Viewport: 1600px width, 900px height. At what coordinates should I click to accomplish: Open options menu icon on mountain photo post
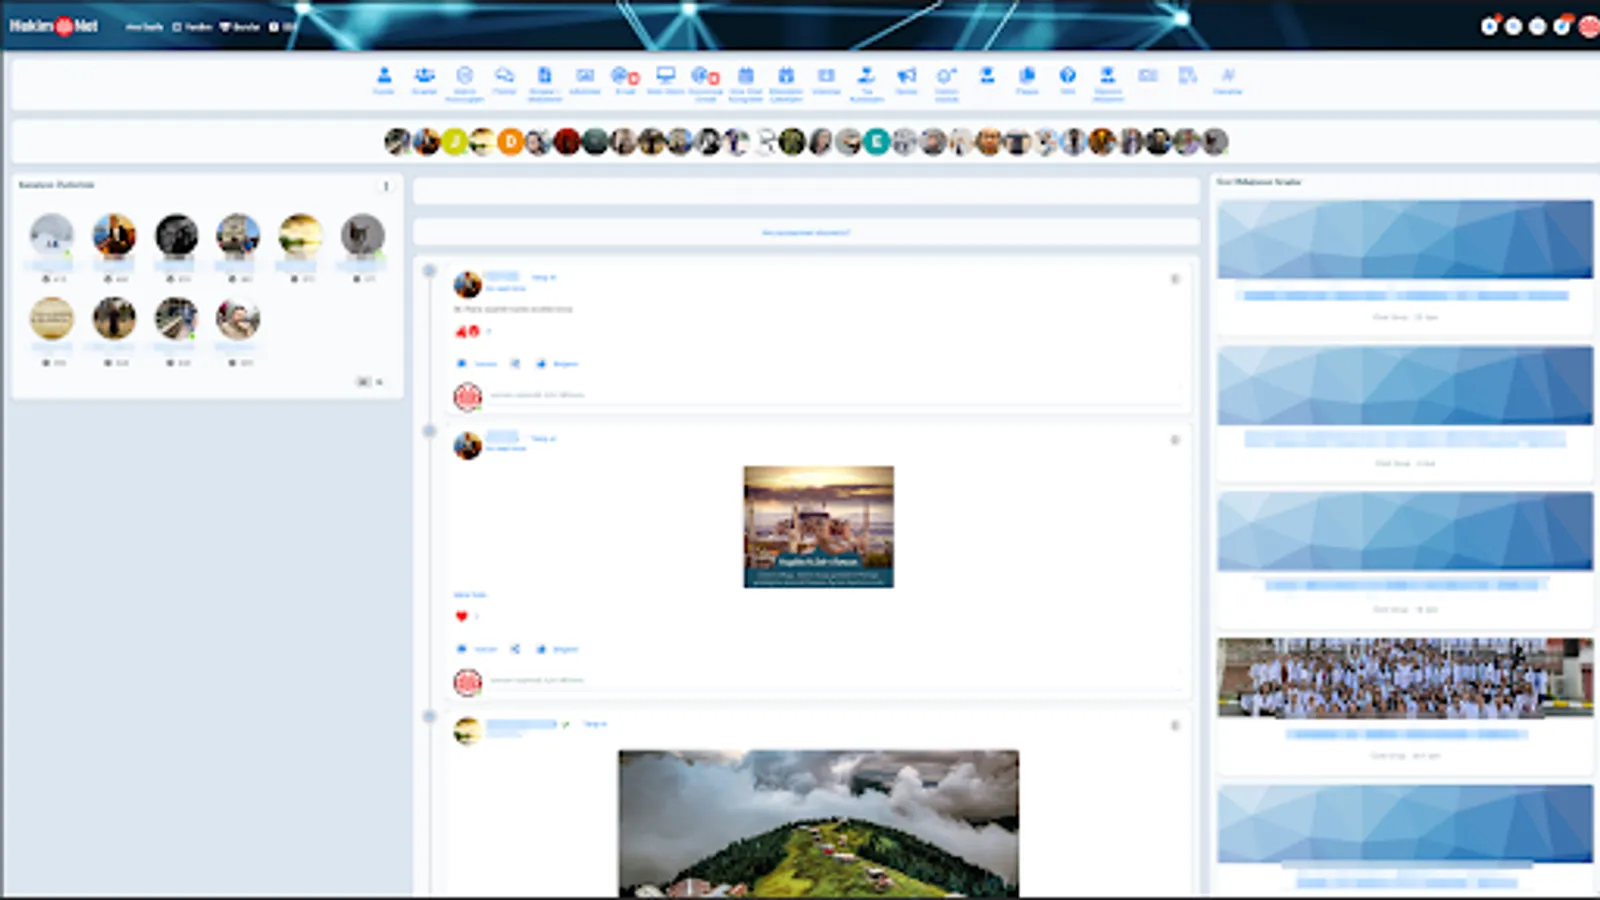pyautogui.click(x=1175, y=726)
